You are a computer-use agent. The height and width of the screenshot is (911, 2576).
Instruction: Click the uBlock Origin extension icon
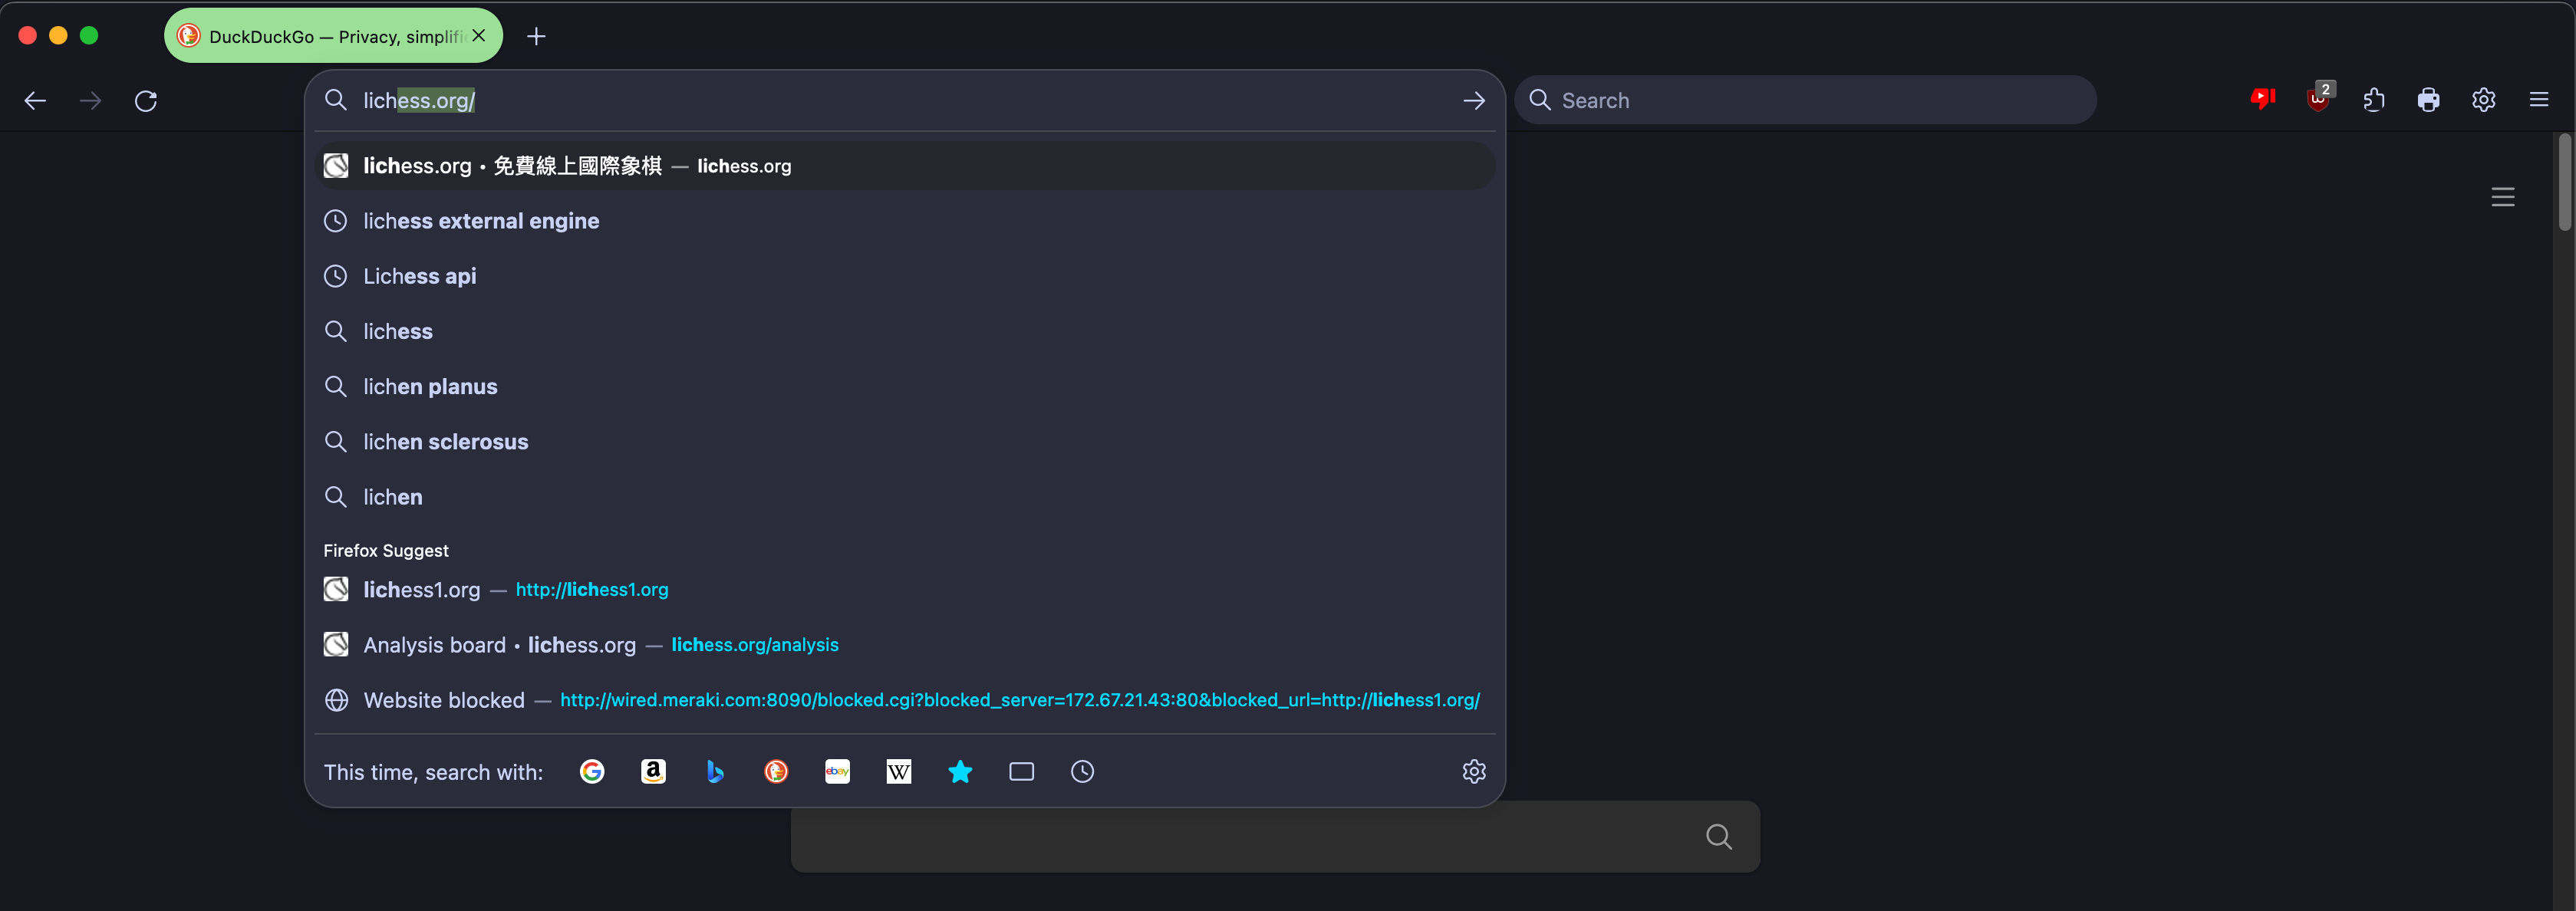click(x=2317, y=100)
